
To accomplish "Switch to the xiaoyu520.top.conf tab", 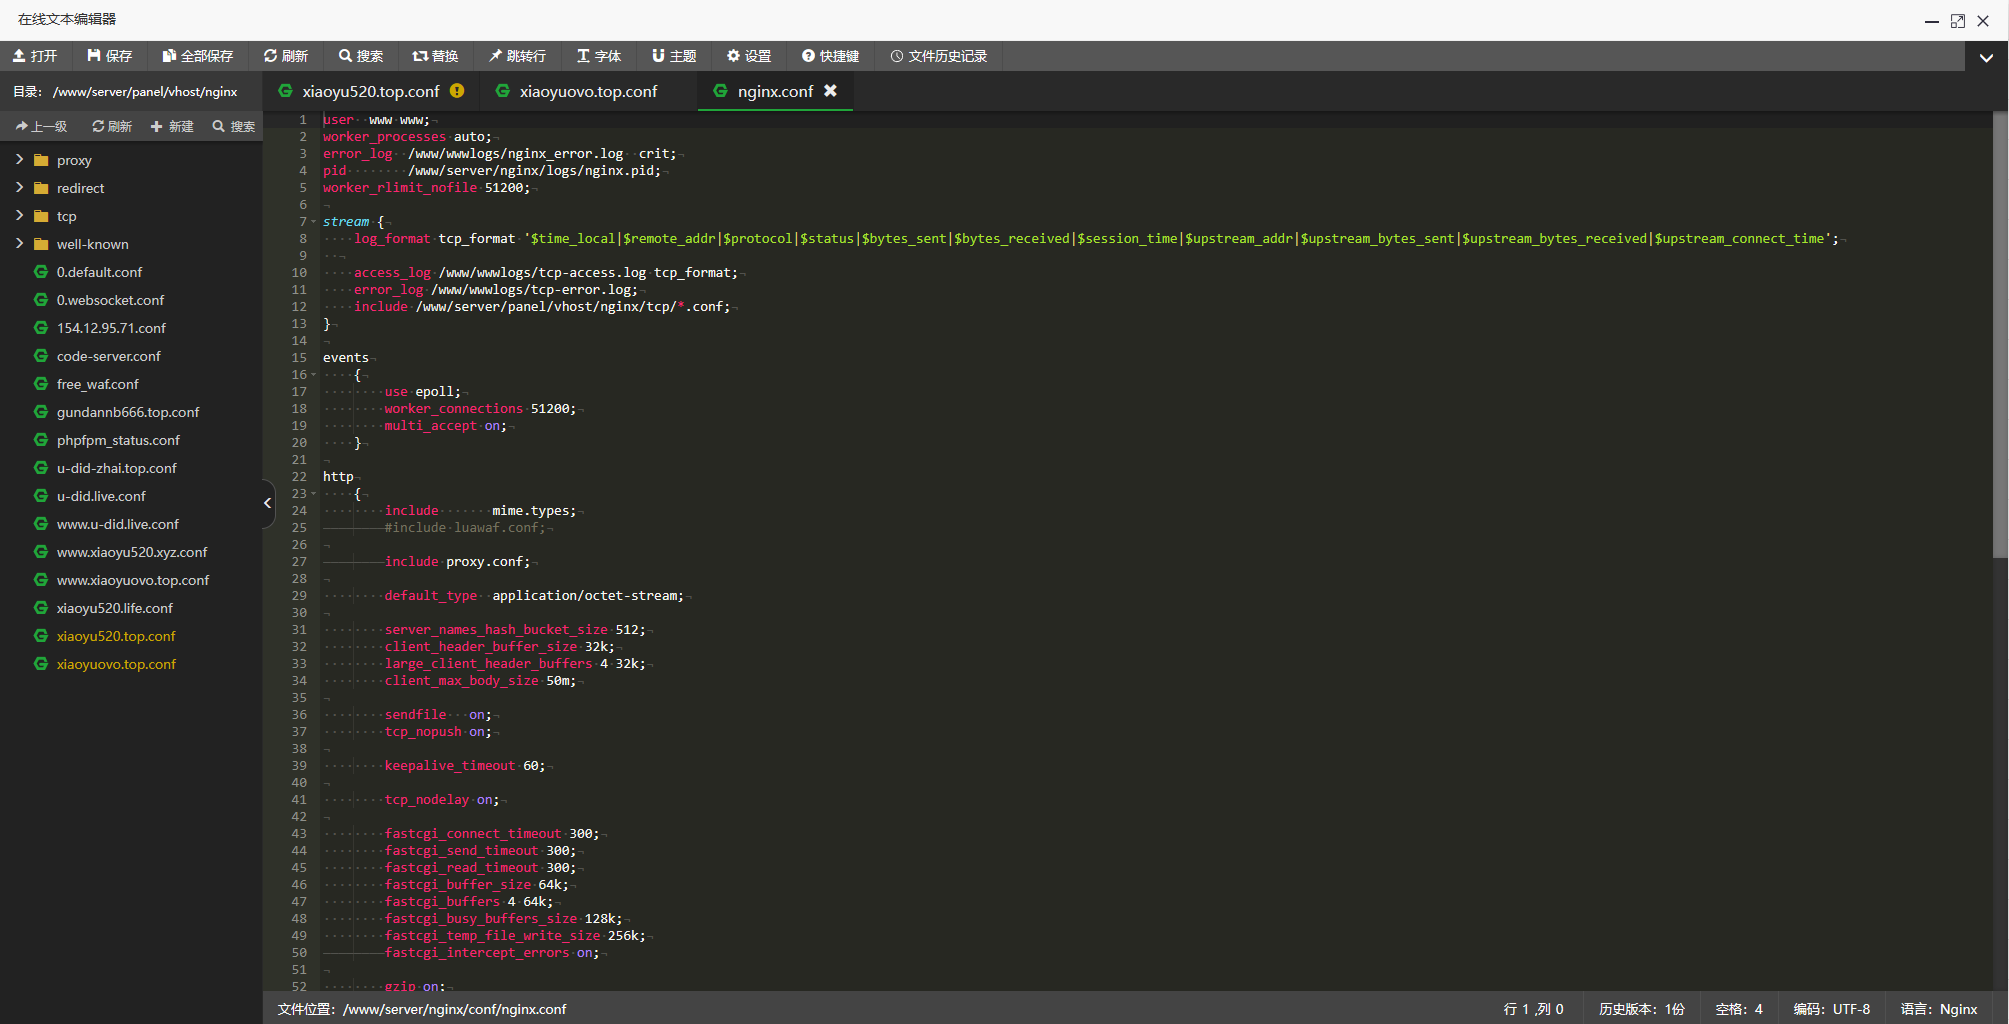I will [x=370, y=91].
